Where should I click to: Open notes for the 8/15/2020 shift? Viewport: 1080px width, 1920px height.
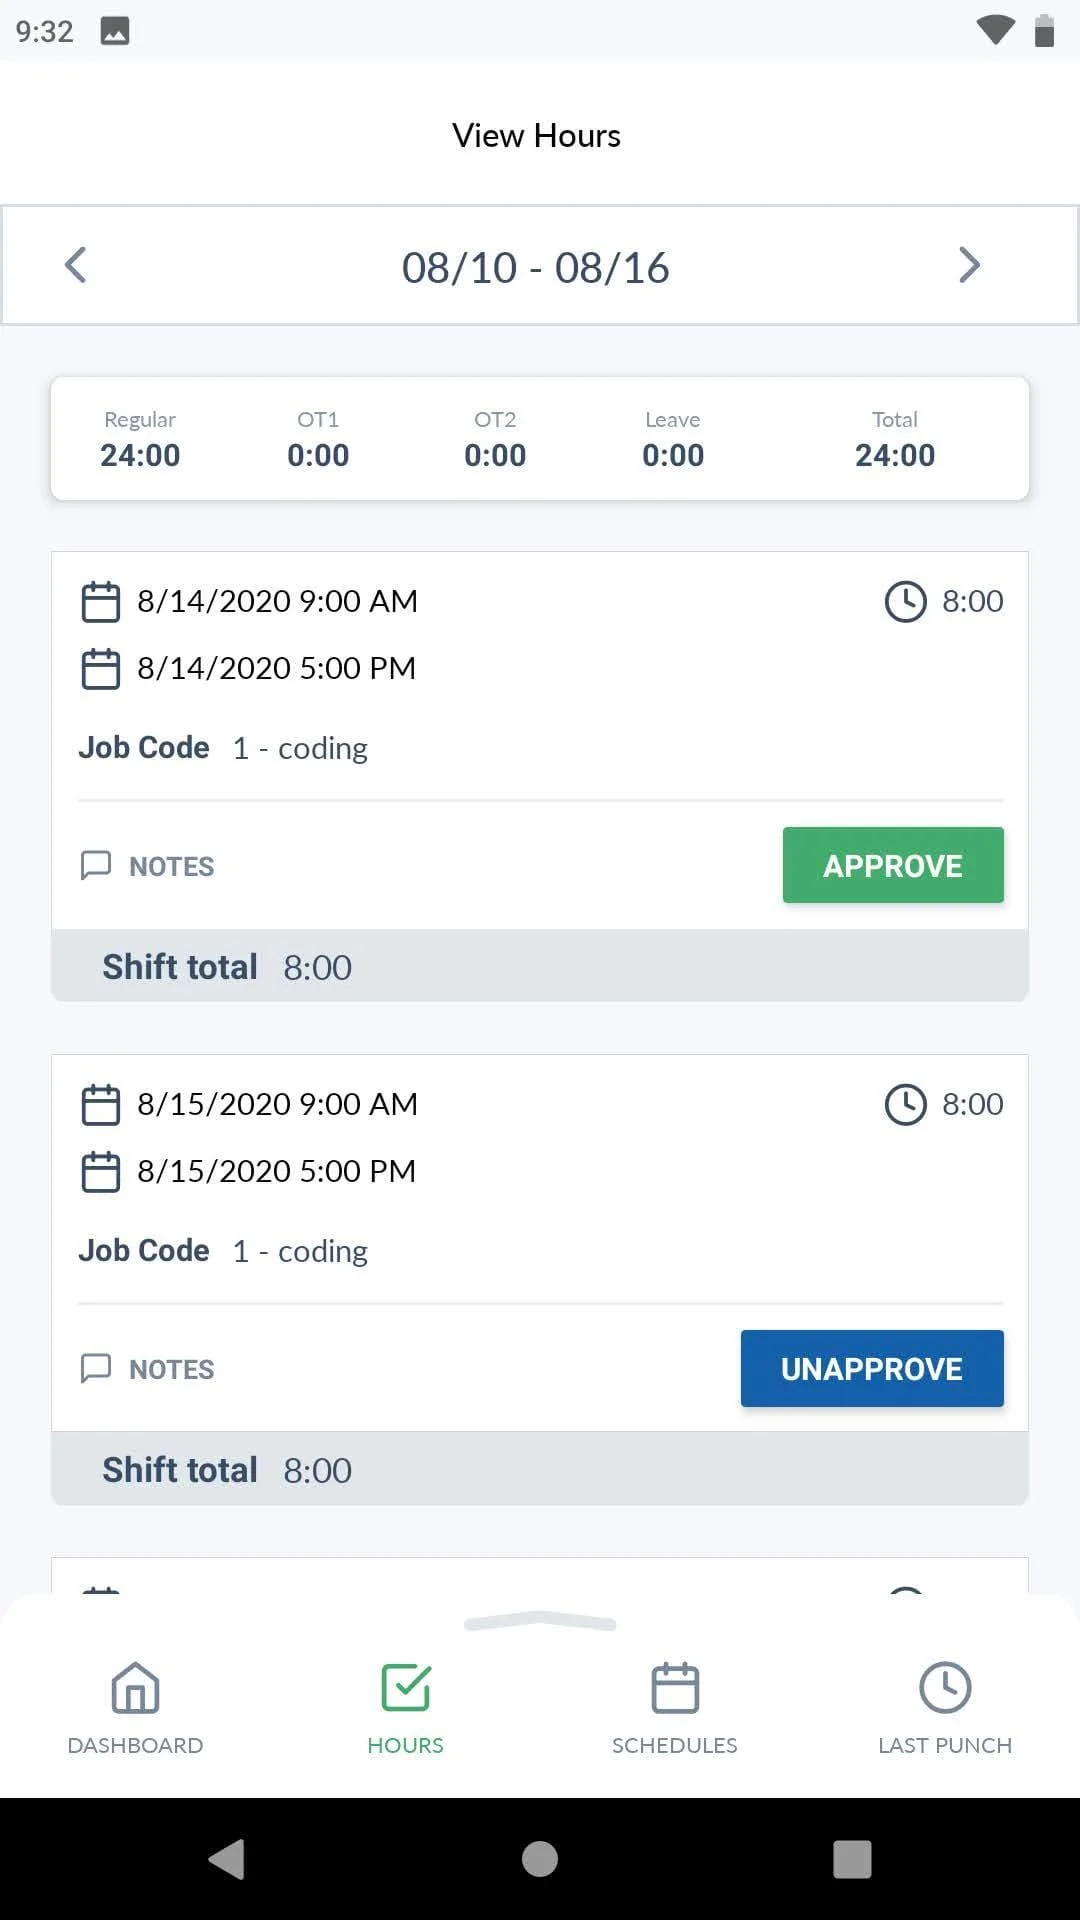click(x=147, y=1369)
